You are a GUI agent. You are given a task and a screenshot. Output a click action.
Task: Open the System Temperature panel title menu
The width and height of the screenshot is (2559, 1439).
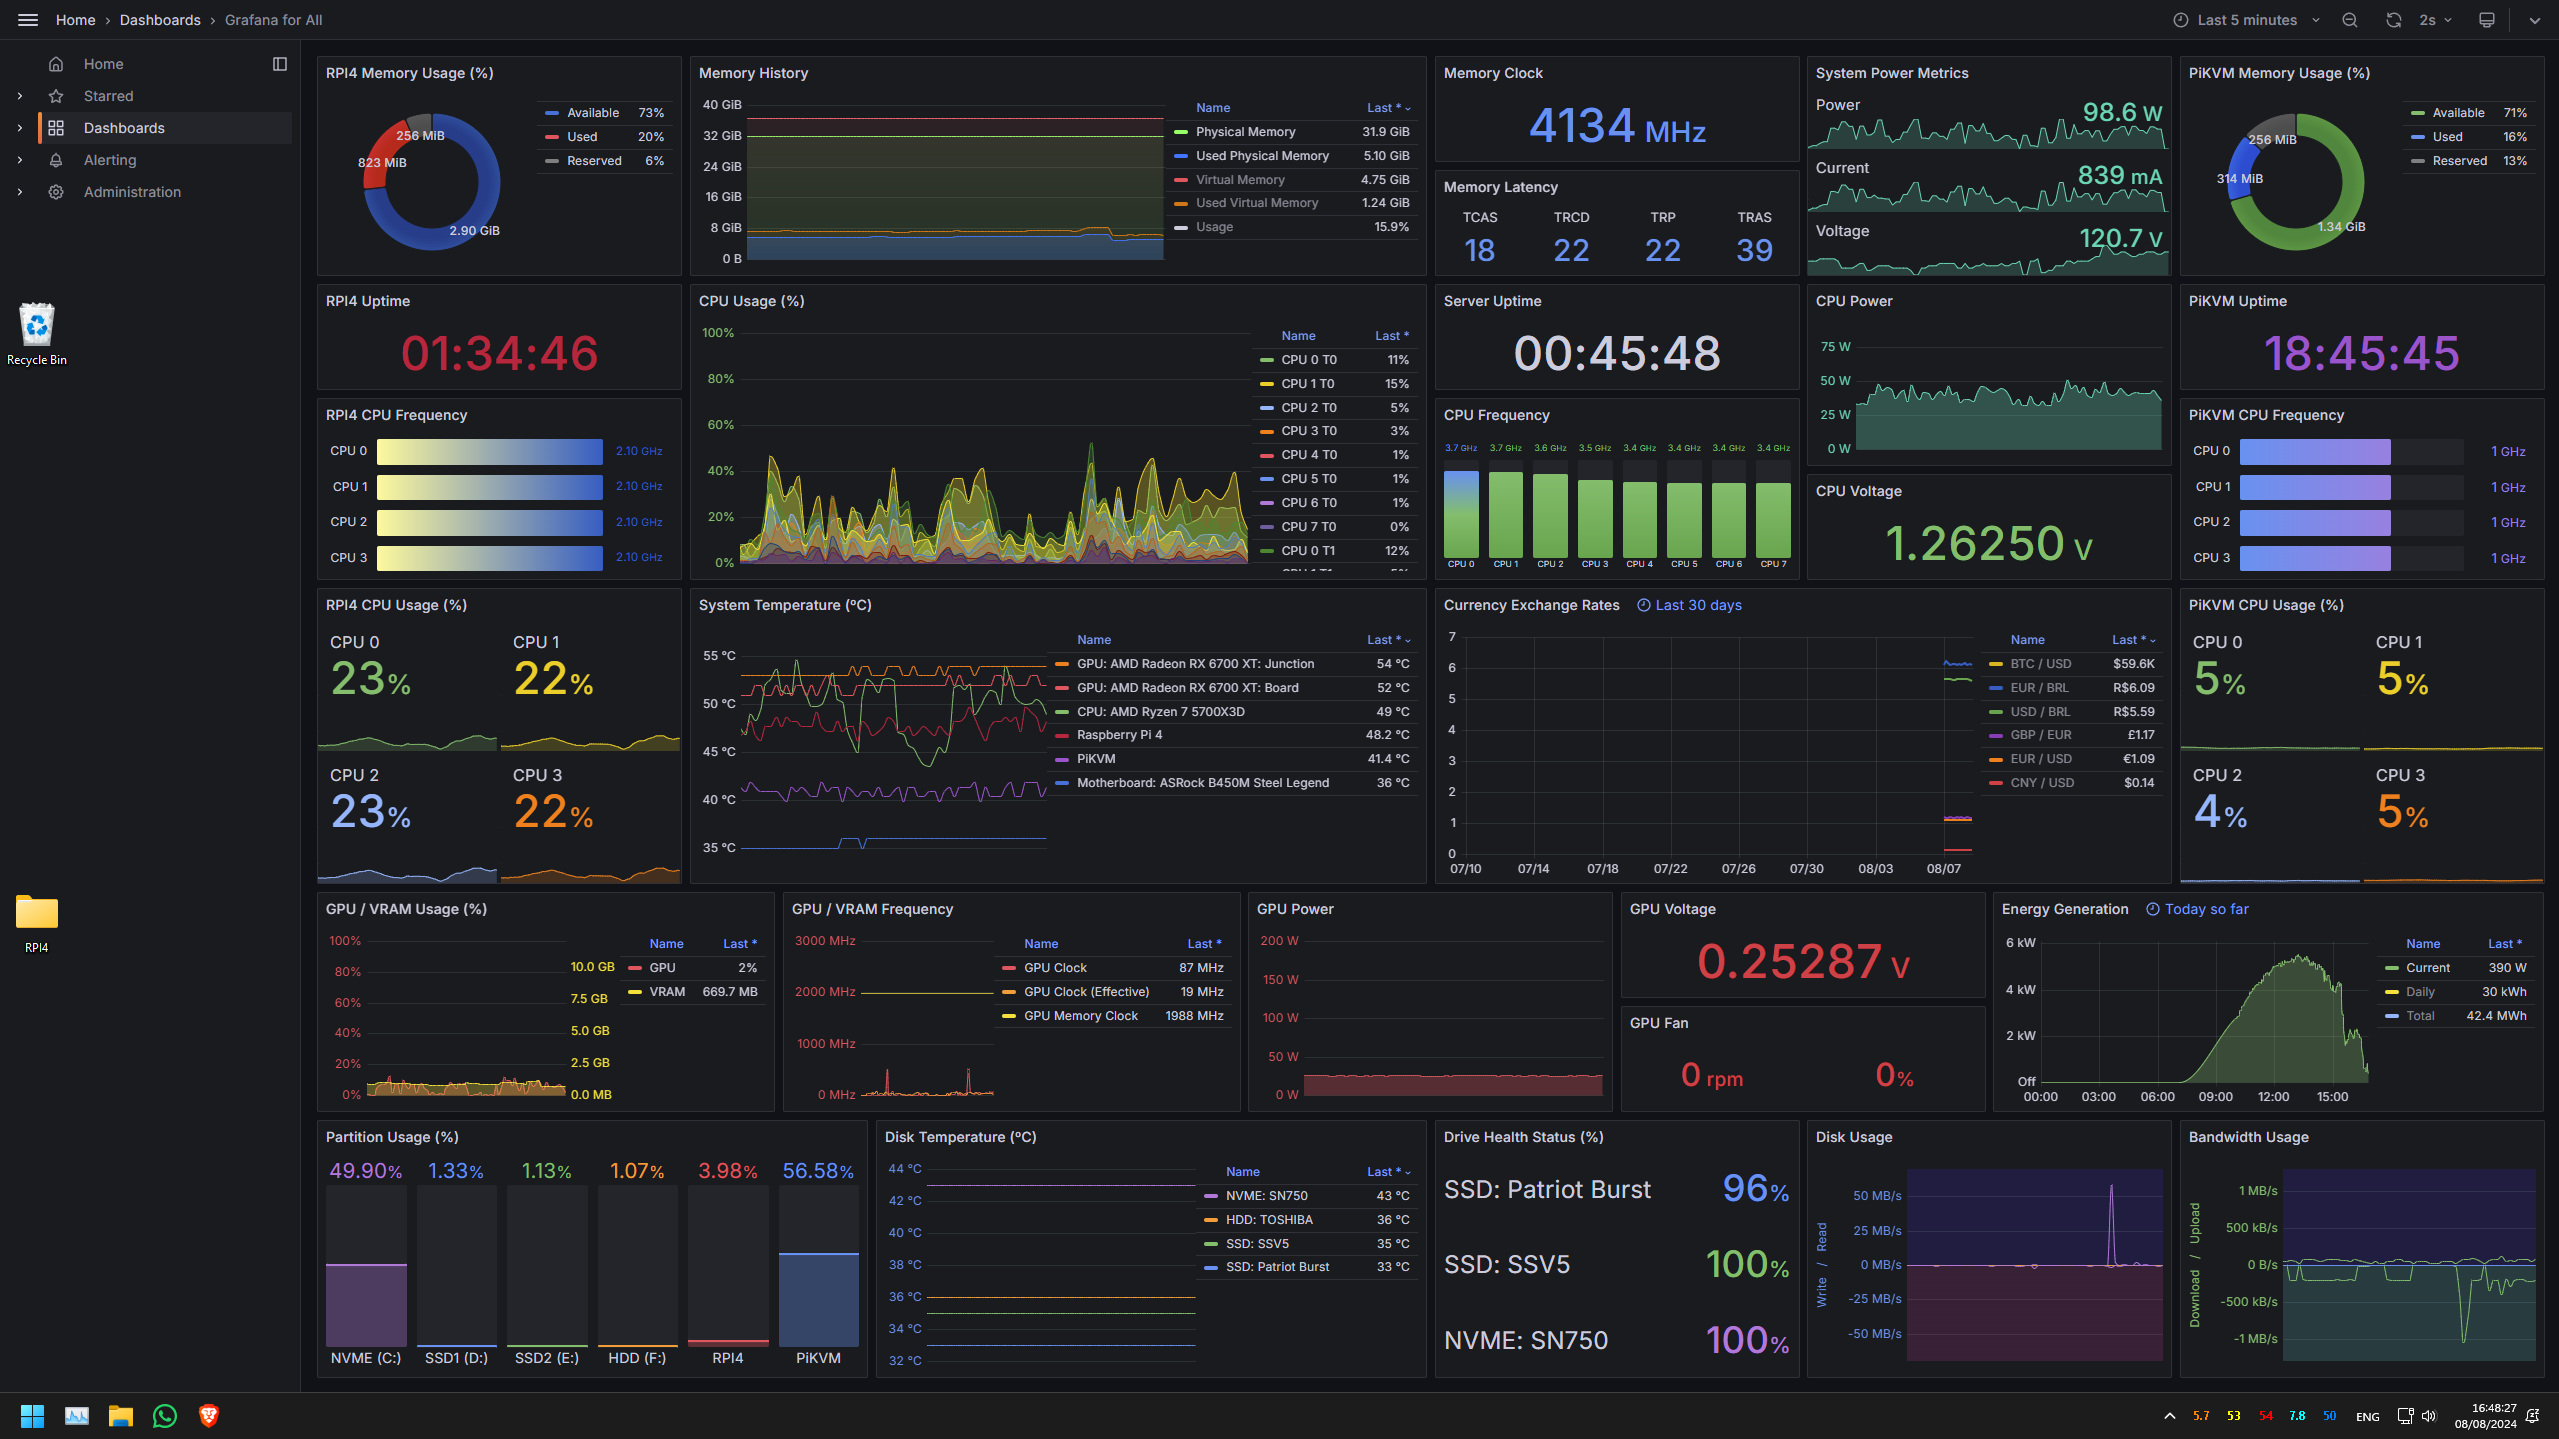click(785, 605)
